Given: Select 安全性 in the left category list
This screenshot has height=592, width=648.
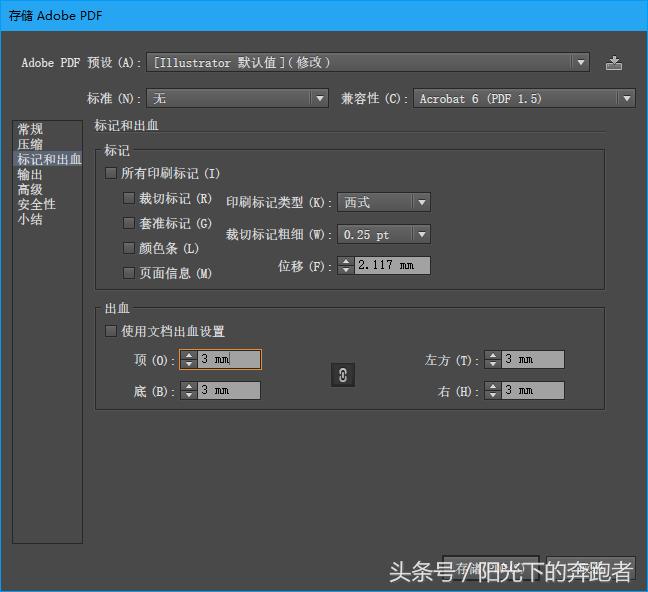Looking at the screenshot, I should [36, 204].
